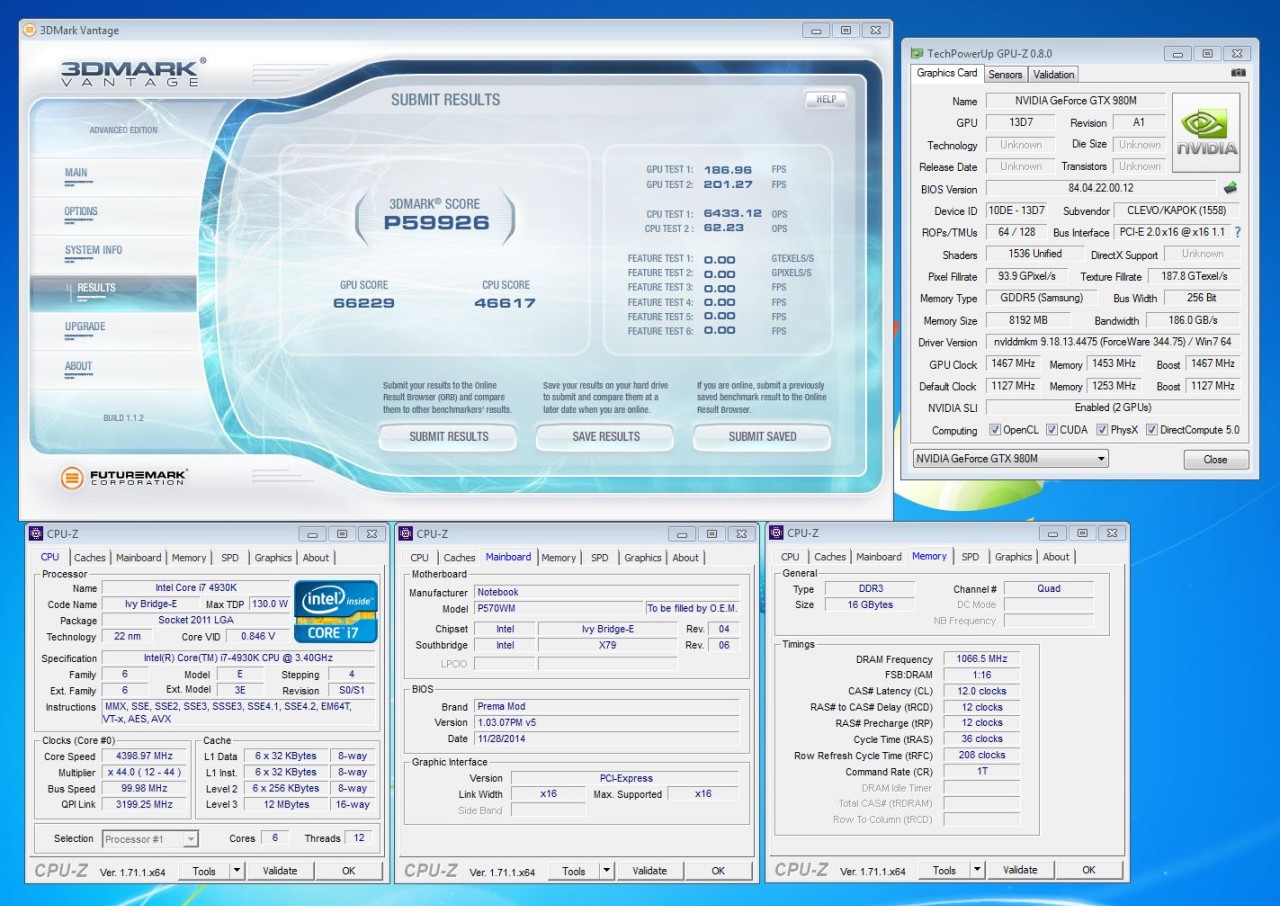This screenshot has width=1280, height=906.
Task: Click the Futuremark Corporation logo
Action: (123, 477)
